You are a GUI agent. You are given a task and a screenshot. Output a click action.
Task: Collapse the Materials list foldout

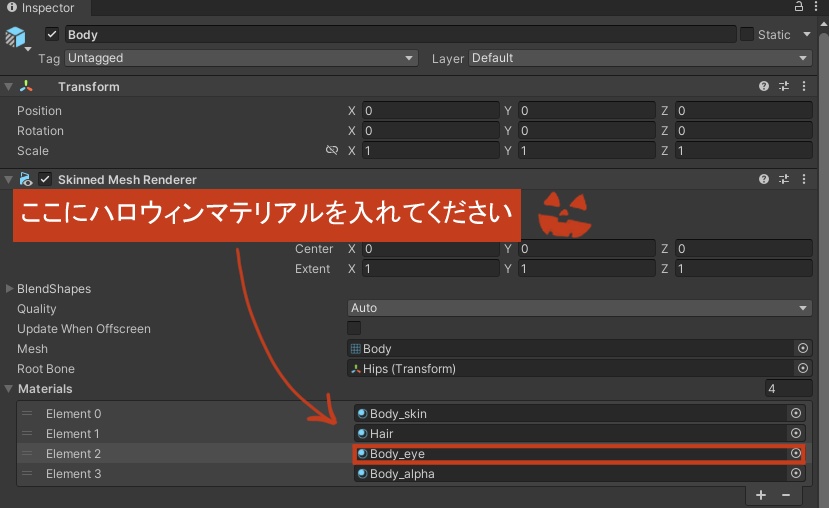8,388
